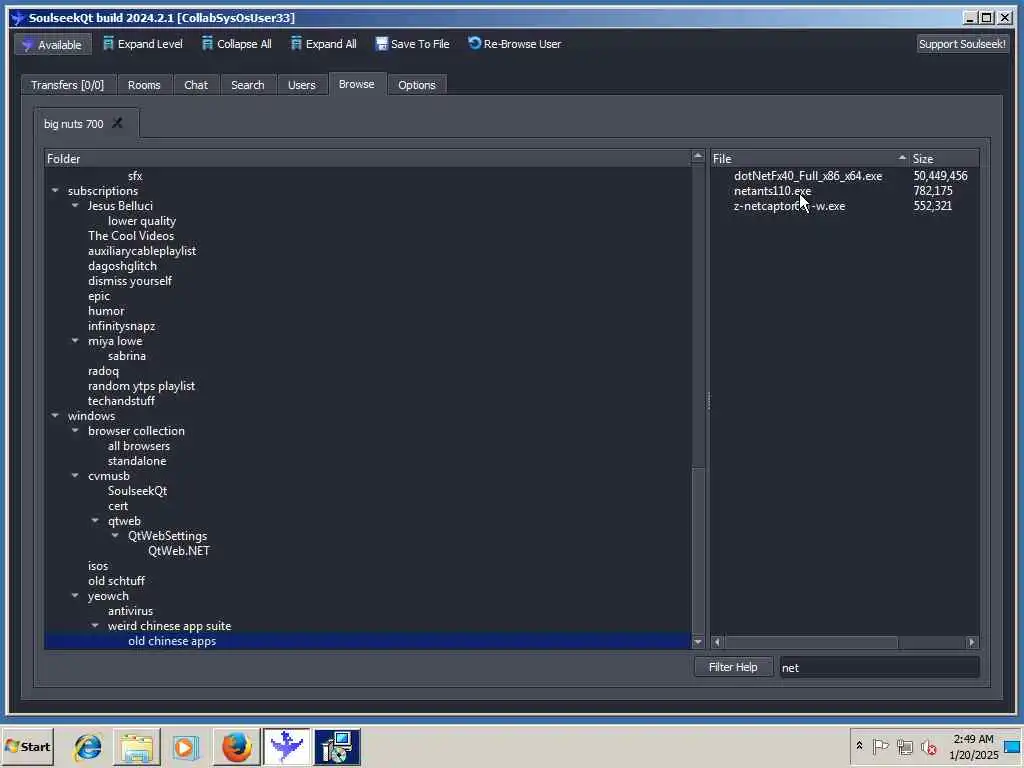This screenshot has height=768, width=1024.
Task: Open the Users tab
Action: point(302,85)
